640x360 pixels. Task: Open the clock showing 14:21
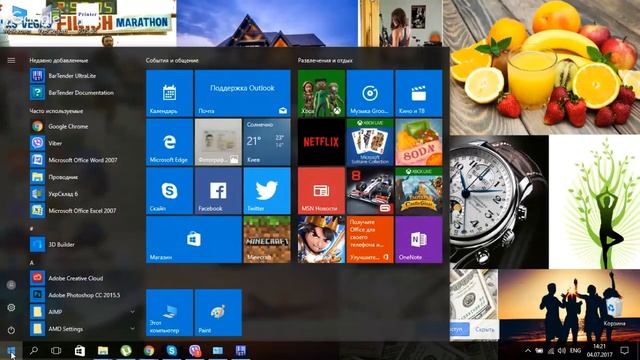[600, 351]
